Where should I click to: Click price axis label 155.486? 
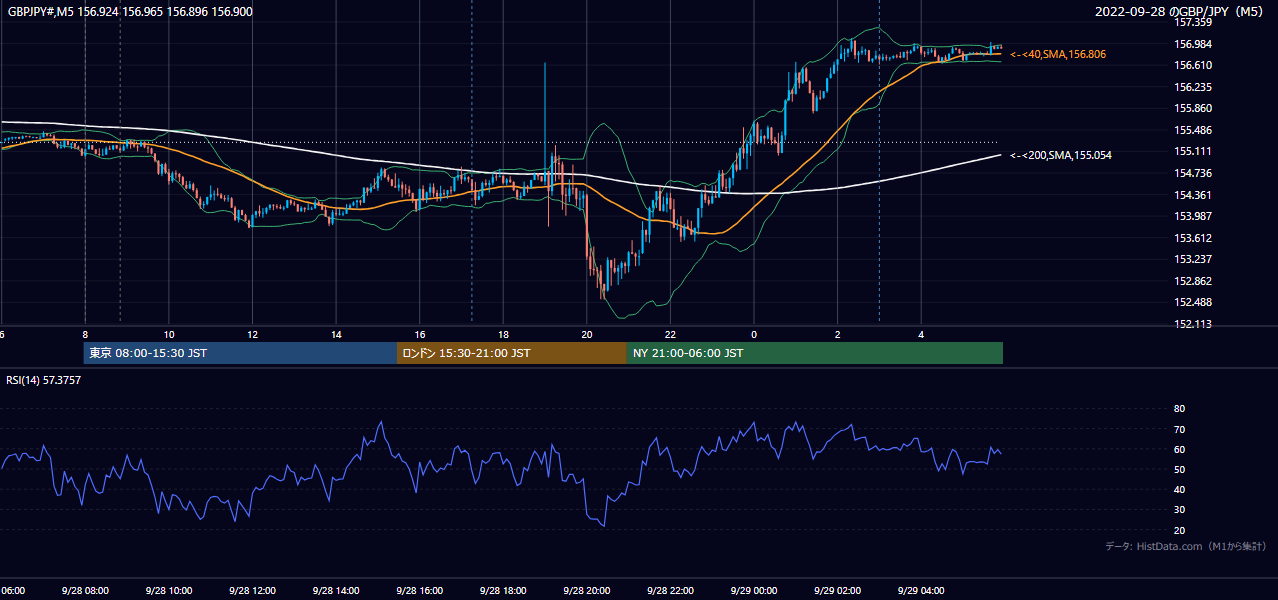coord(1194,130)
